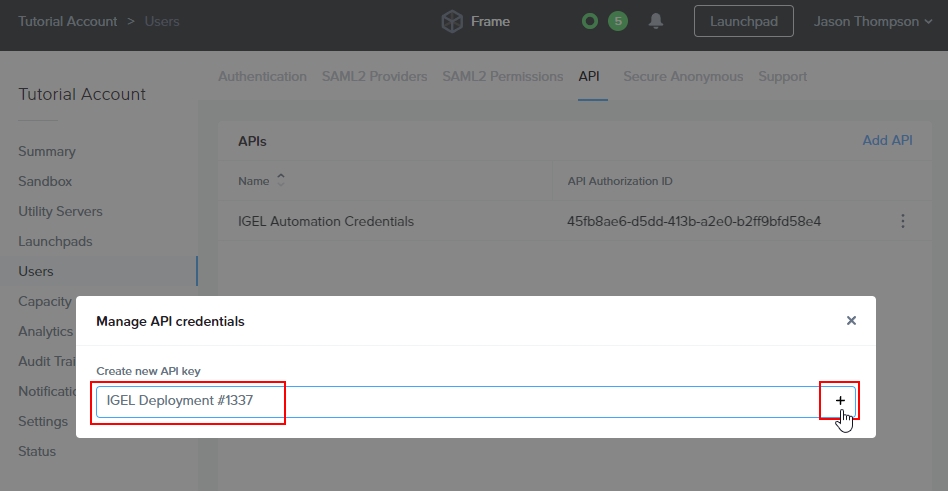Open Settings in sidebar
This screenshot has height=491, width=948.
click(x=43, y=421)
